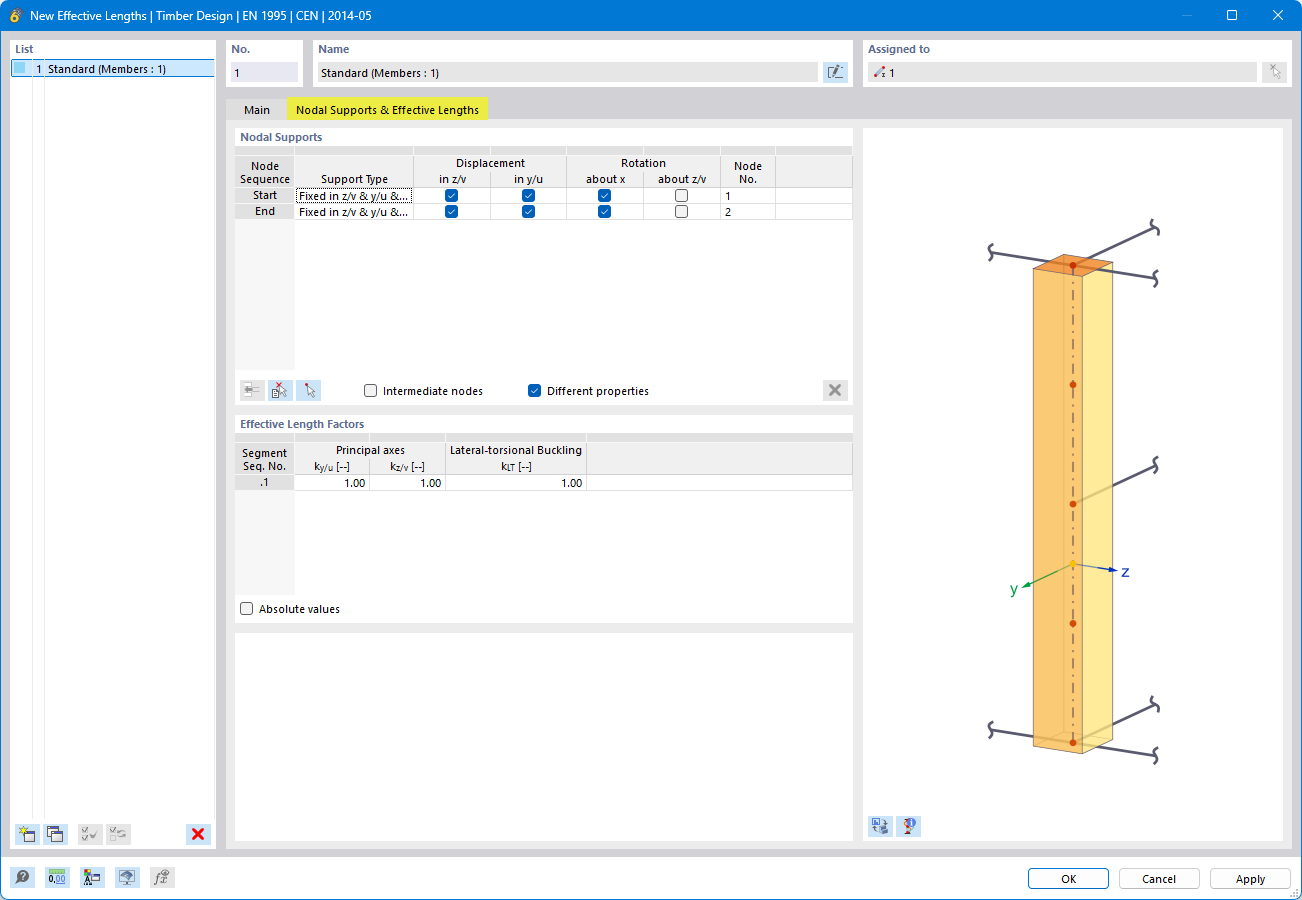The height and width of the screenshot is (900, 1302).
Task: Uncheck Rotation about x for Start node
Action: pos(603,195)
